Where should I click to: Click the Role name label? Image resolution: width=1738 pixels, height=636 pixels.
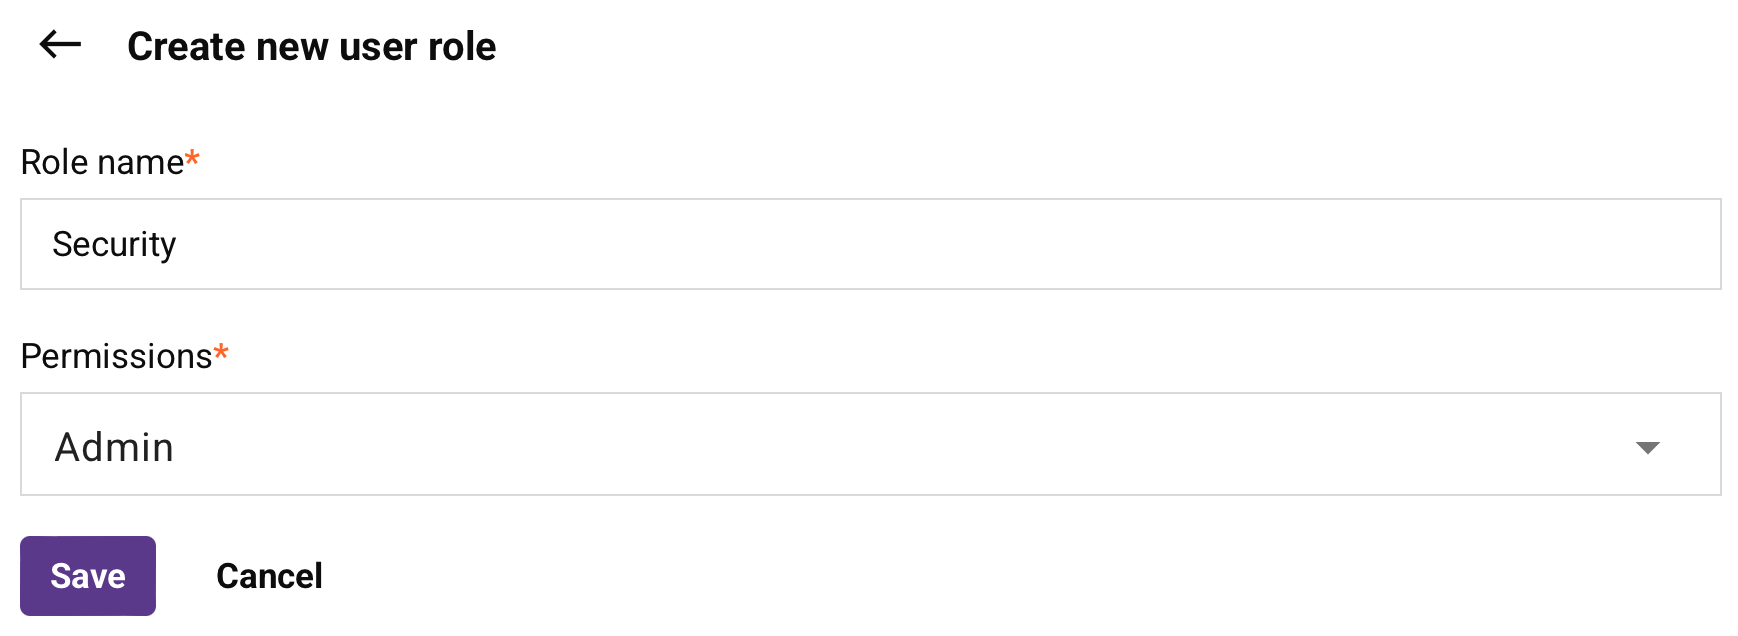pyautogui.click(x=102, y=162)
